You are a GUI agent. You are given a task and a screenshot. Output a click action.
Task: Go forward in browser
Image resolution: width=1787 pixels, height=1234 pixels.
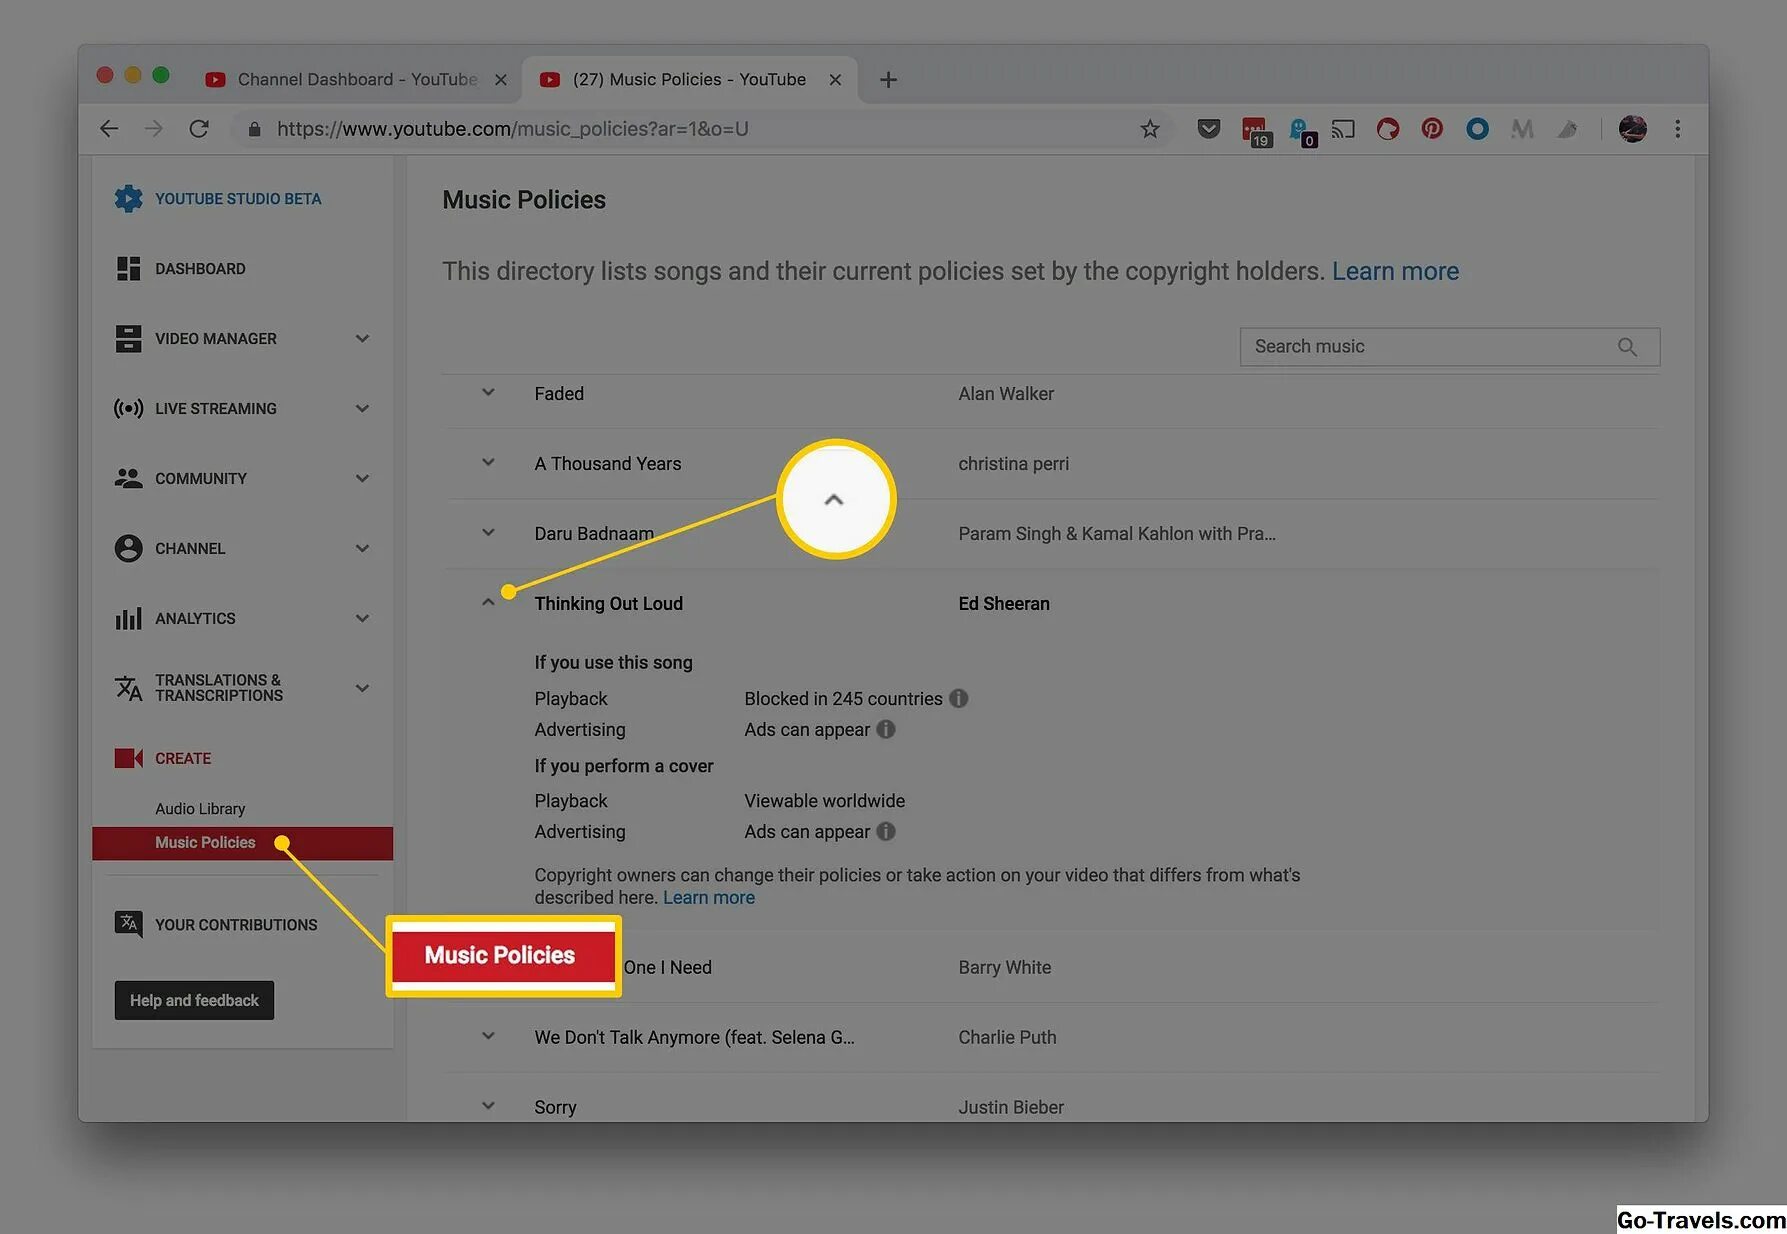pyautogui.click(x=153, y=128)
